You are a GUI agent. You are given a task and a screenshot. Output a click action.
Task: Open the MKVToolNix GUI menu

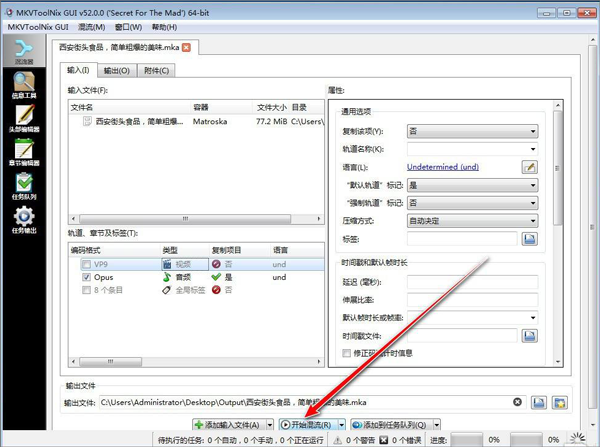38,27
